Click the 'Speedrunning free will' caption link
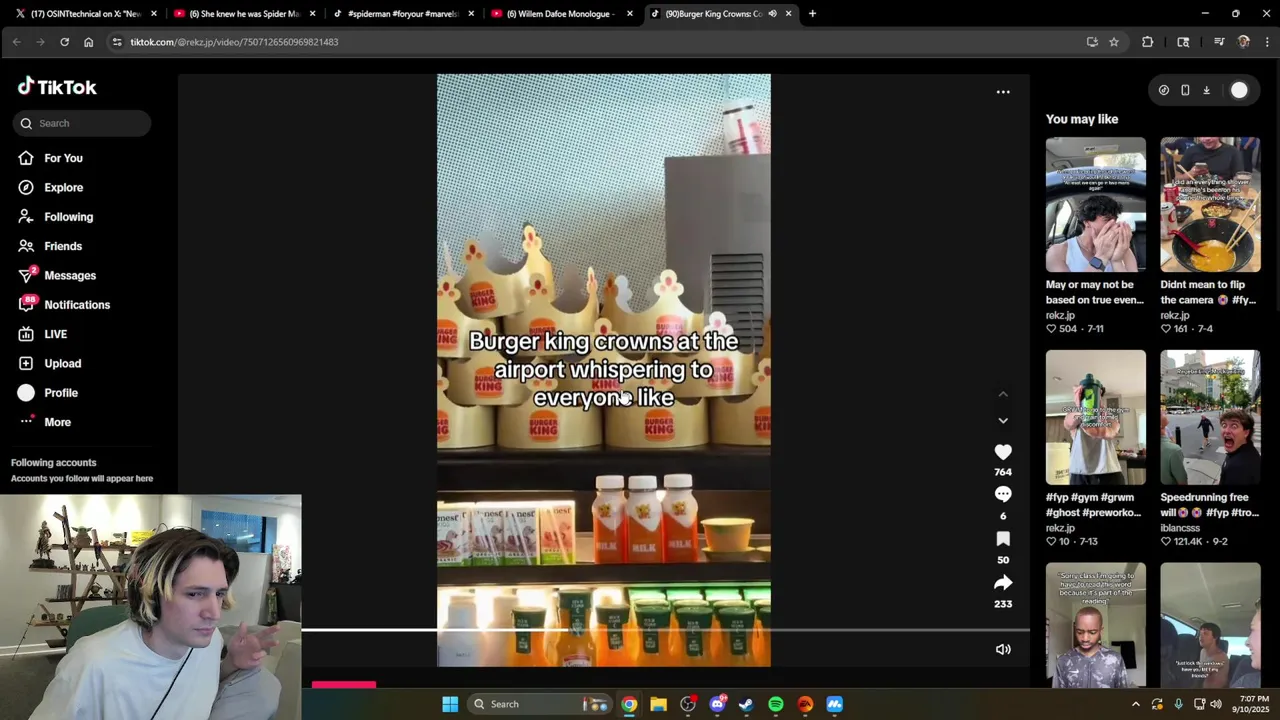The height and width of the screenshot is (720, 1280). click(1209, 505)
